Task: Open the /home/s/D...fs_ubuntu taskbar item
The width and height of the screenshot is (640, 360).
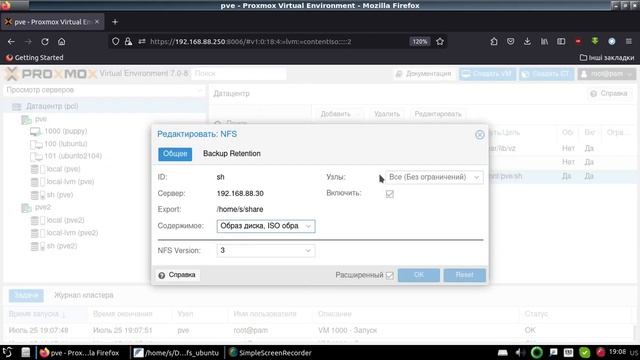Action: click(178, 353)
